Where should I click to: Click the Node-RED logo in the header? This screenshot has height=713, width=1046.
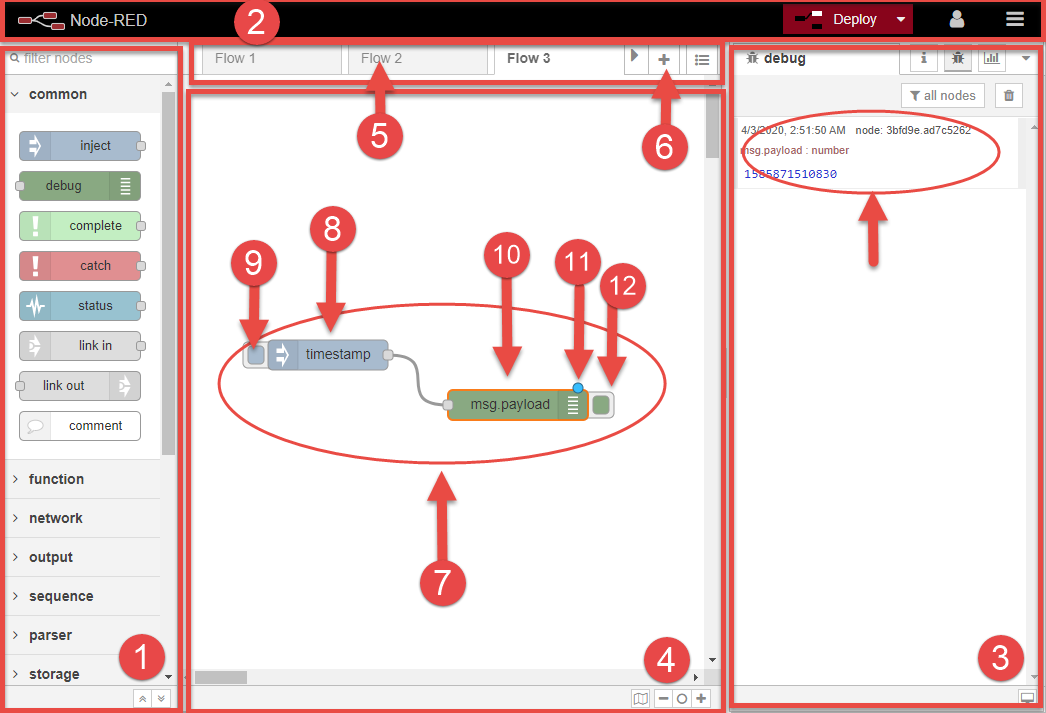click(x=41, y=21)
